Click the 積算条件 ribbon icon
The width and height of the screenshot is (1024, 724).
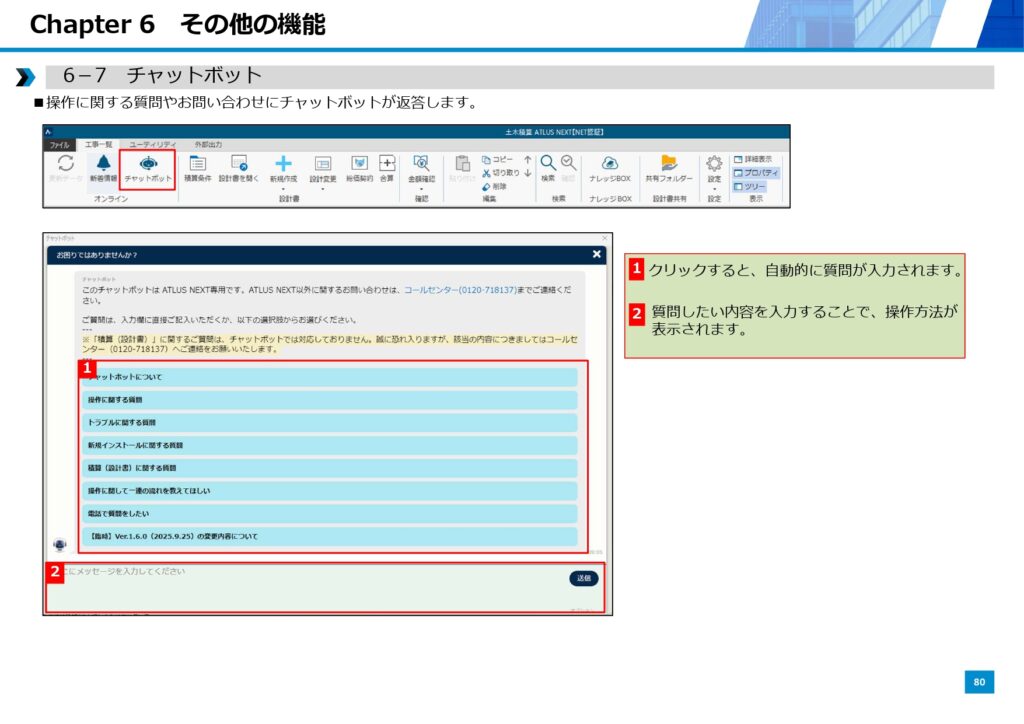[197, 166]
